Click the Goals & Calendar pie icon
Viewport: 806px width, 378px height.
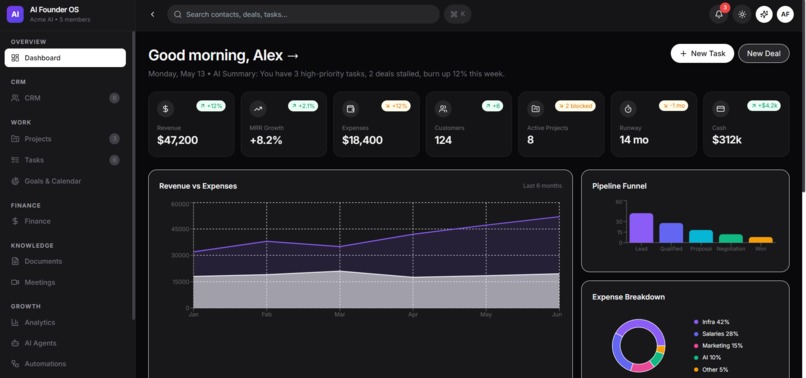(x=15, y=181)
